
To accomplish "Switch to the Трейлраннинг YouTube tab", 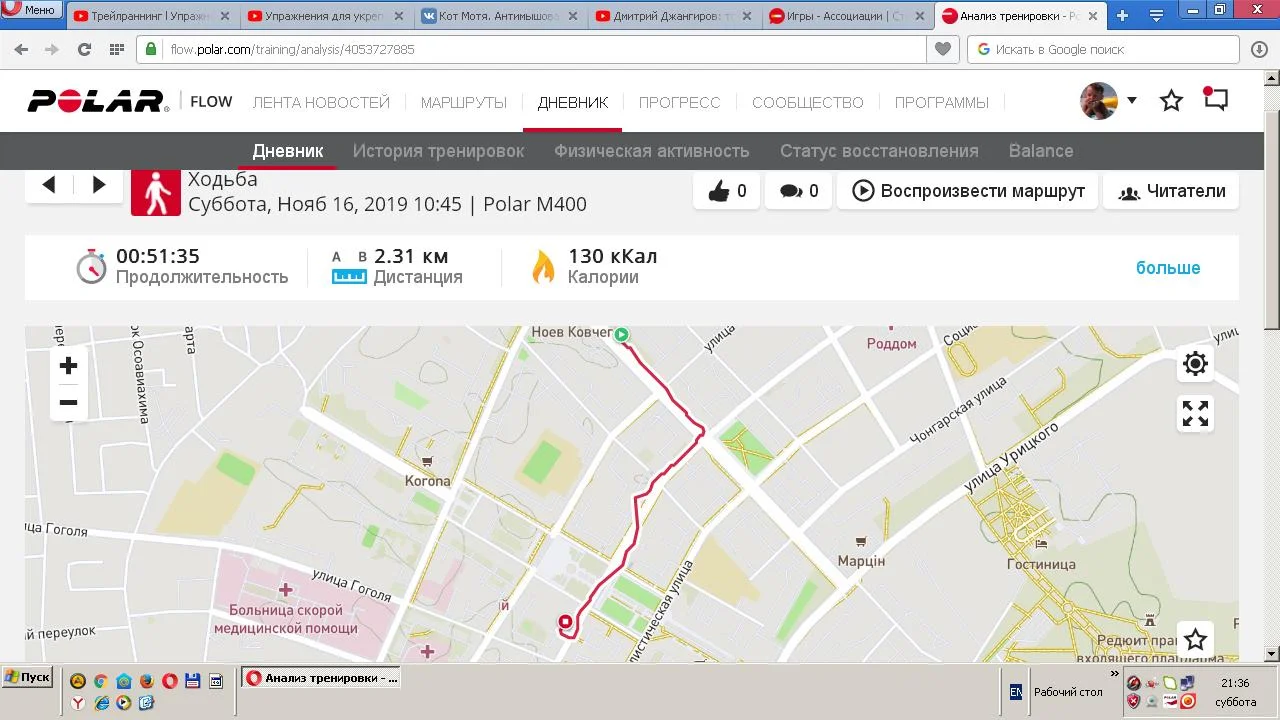I will pos(152,16).
